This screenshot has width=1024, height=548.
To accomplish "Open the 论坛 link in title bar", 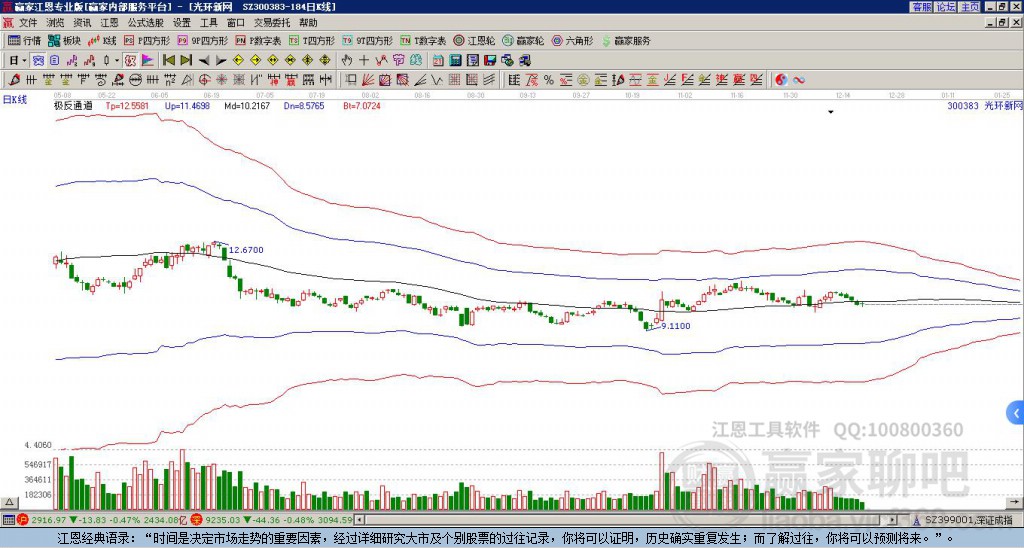I will click(x=946, y=7).
